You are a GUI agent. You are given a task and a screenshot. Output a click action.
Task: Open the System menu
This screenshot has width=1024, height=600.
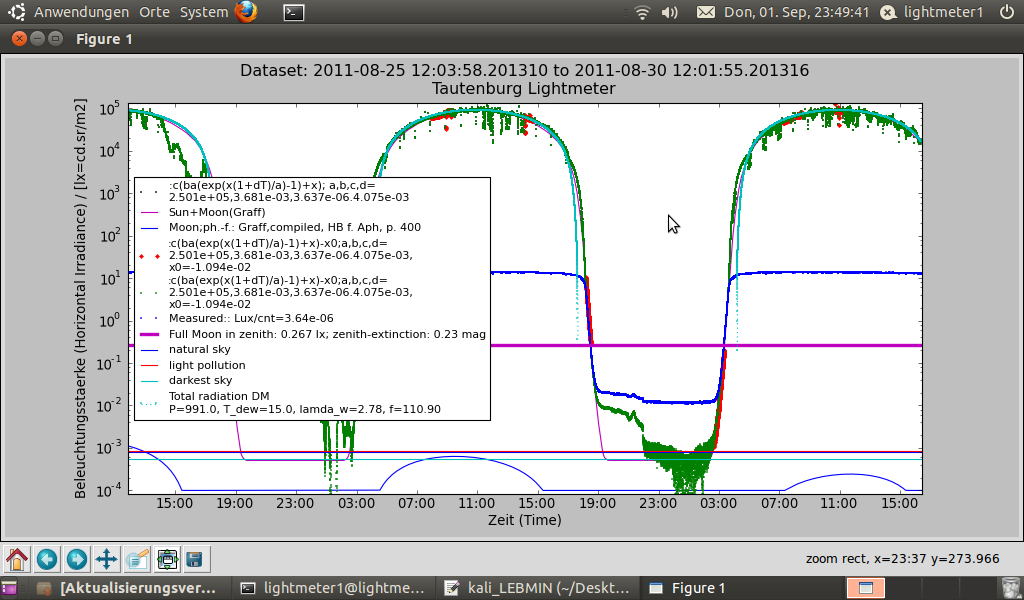(x=204, y=12)
